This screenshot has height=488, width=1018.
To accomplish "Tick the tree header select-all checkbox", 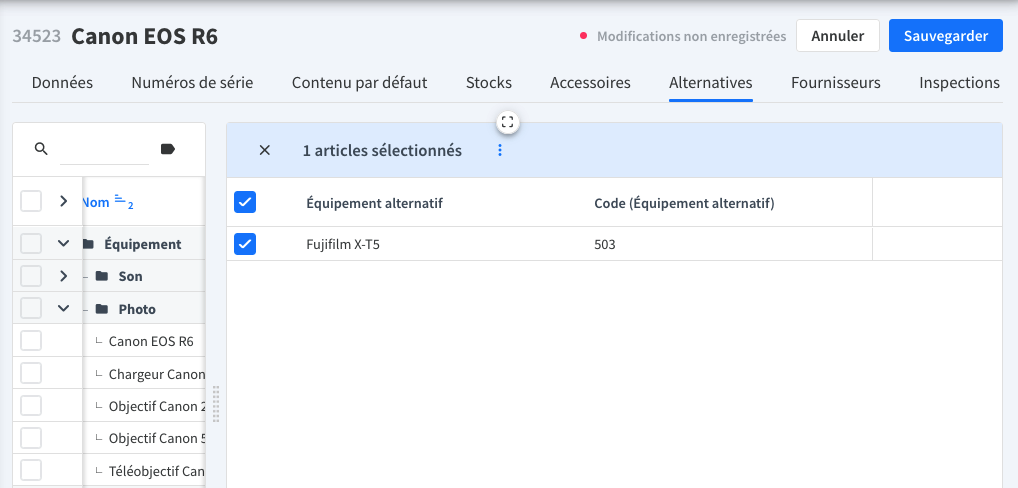I will 31,201.
